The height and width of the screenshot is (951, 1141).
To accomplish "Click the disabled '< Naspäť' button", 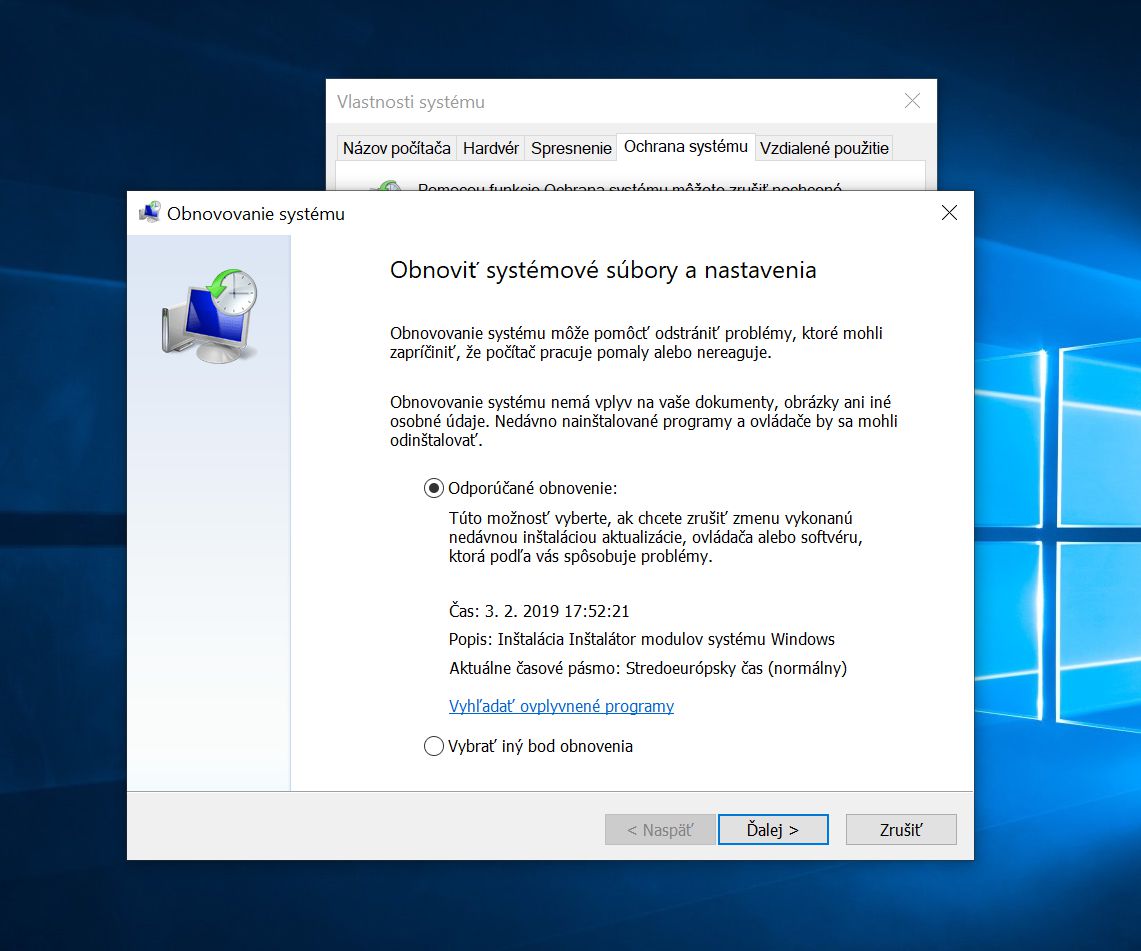I will pos(660,829).
